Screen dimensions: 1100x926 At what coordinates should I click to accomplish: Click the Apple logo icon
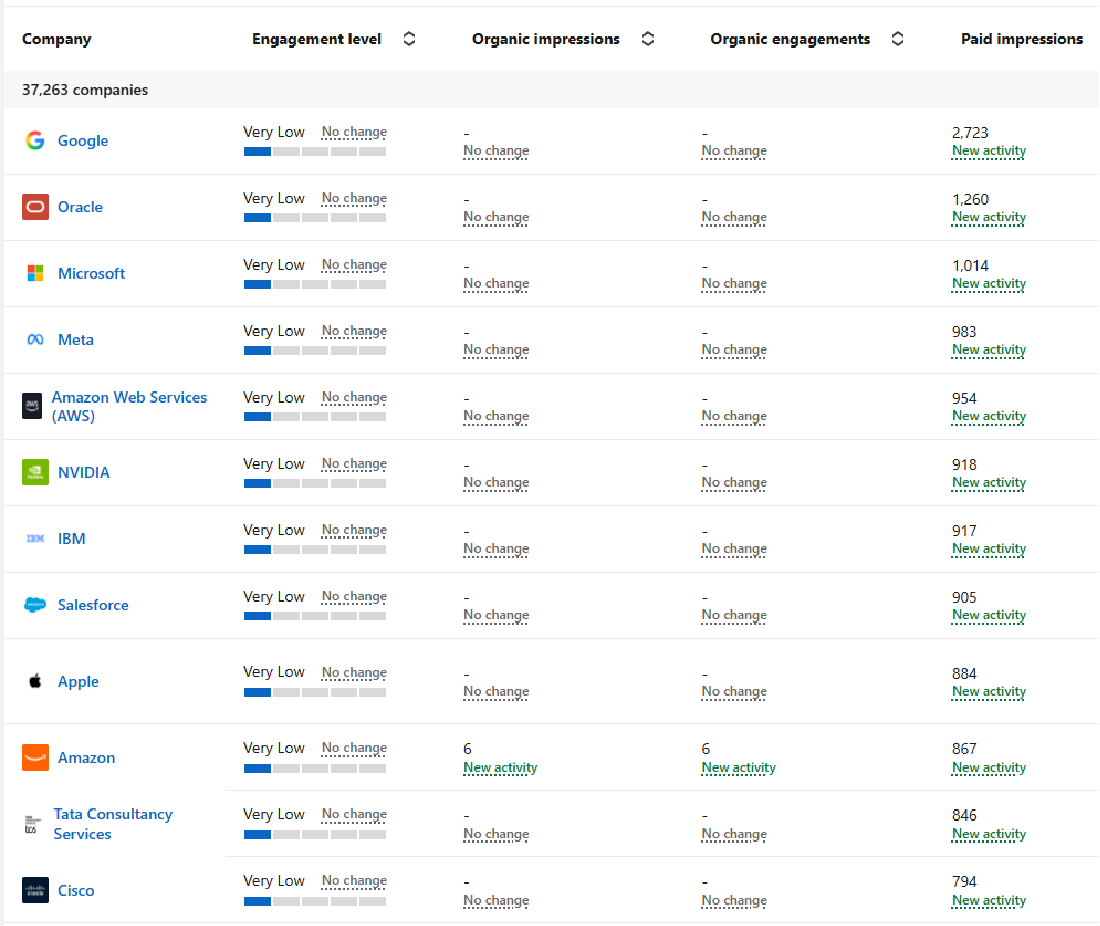pyautogui.click(x=35, y=682)
